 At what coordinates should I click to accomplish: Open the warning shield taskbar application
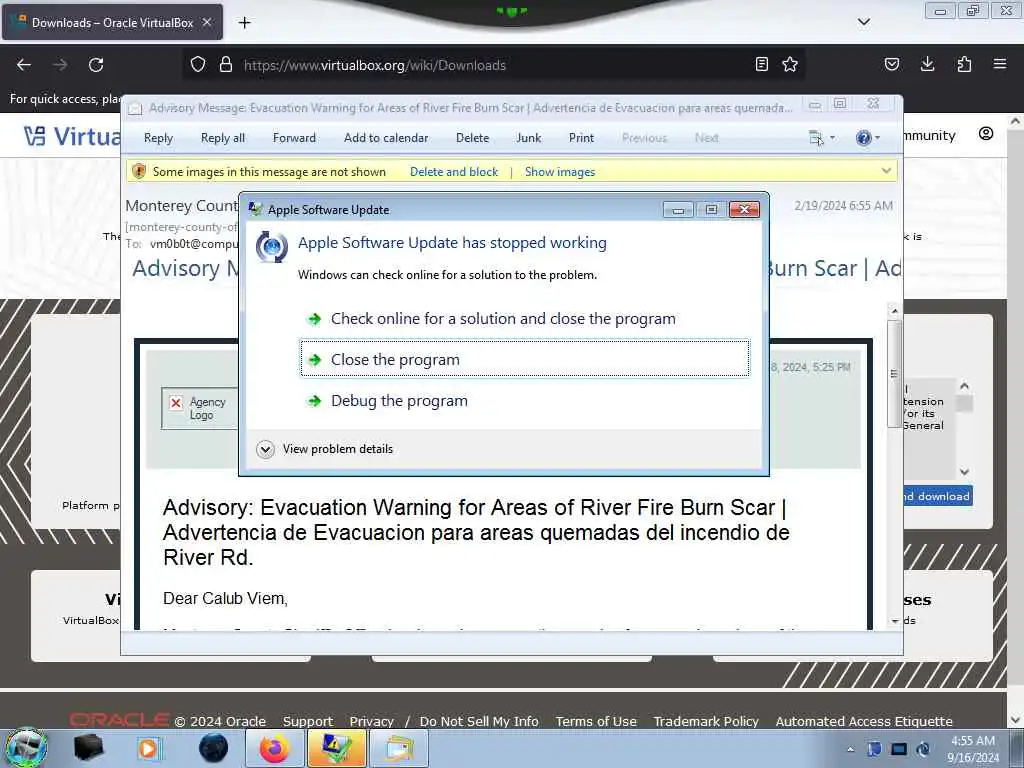(x=336, y=748)
